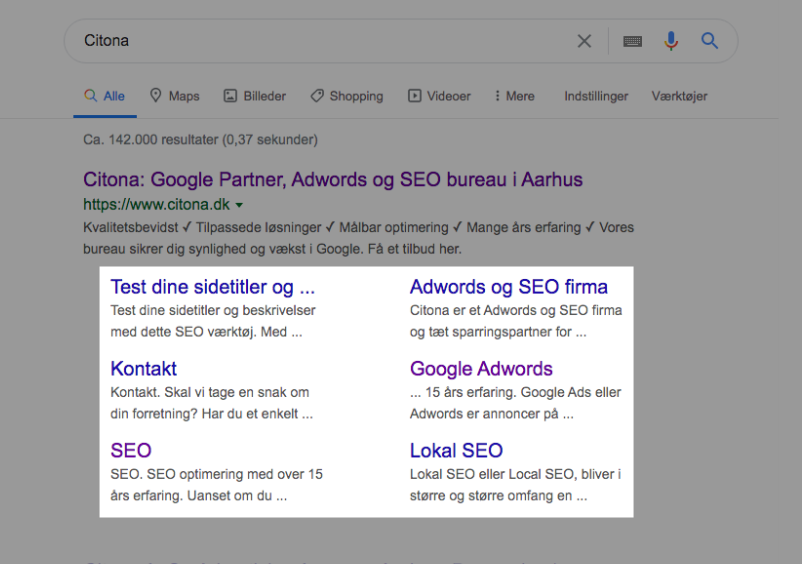Screen dimensions: 802x564
Task: Open the Lokal SEO sitelink
Action: click(456, 450)
